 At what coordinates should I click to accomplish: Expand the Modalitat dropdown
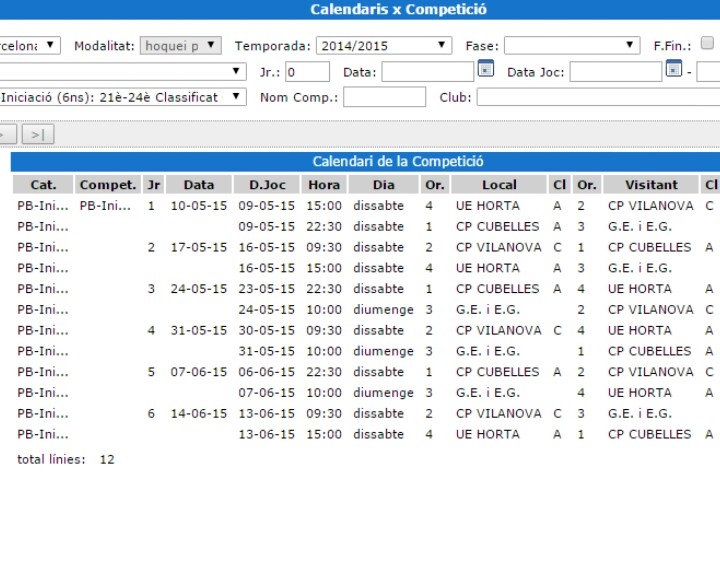182,45
